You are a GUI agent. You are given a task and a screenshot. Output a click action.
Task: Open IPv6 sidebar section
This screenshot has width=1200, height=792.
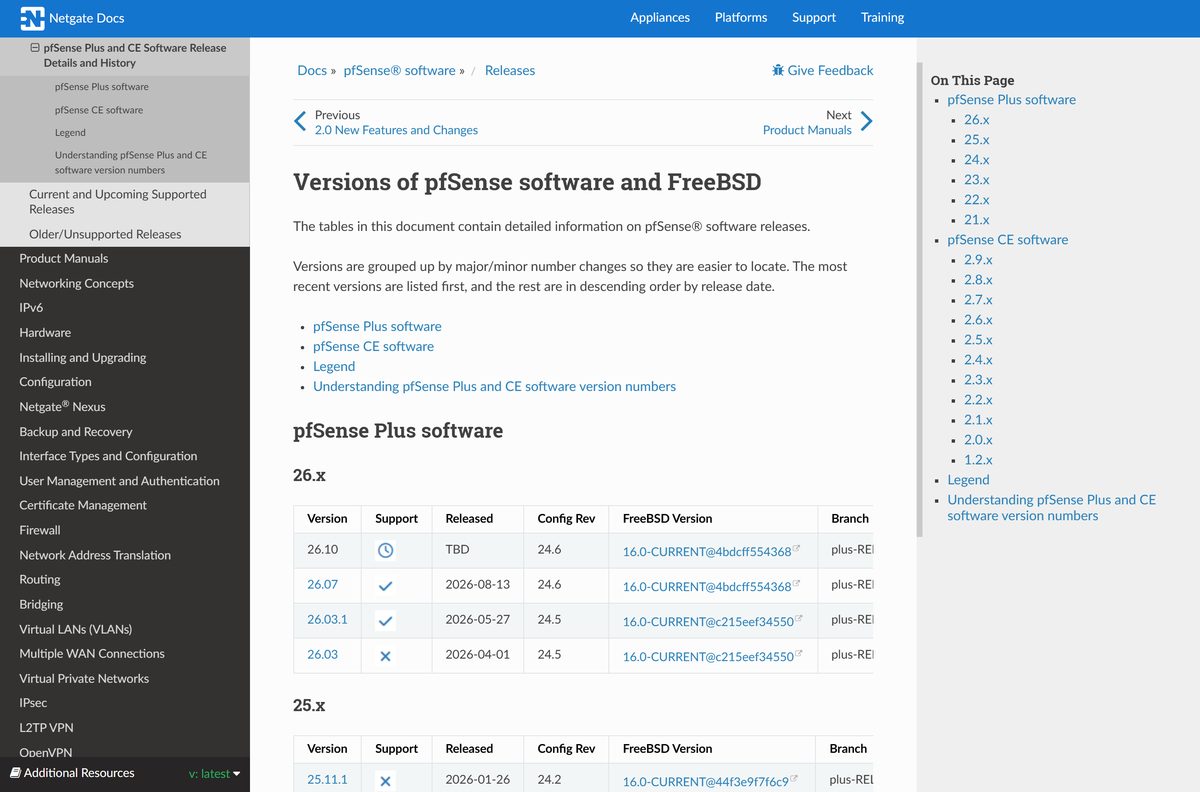point(31,308)
